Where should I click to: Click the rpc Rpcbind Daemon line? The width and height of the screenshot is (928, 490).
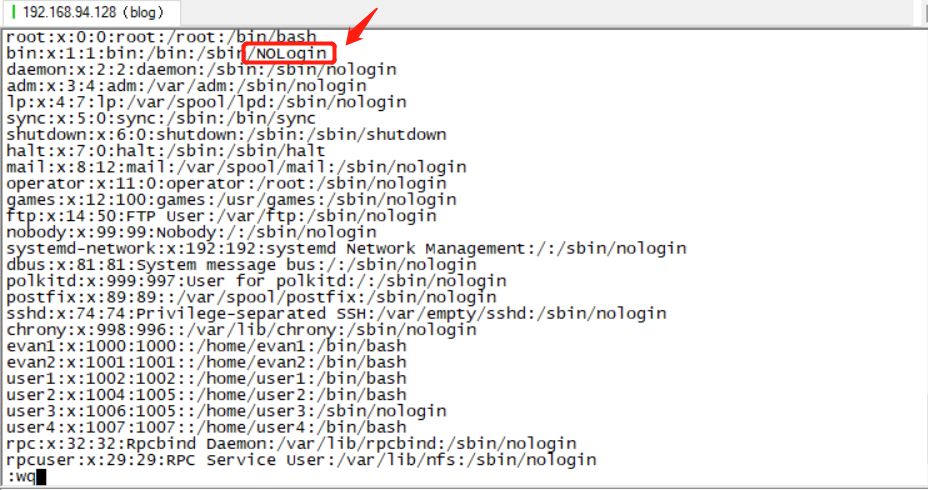[291, 444]
